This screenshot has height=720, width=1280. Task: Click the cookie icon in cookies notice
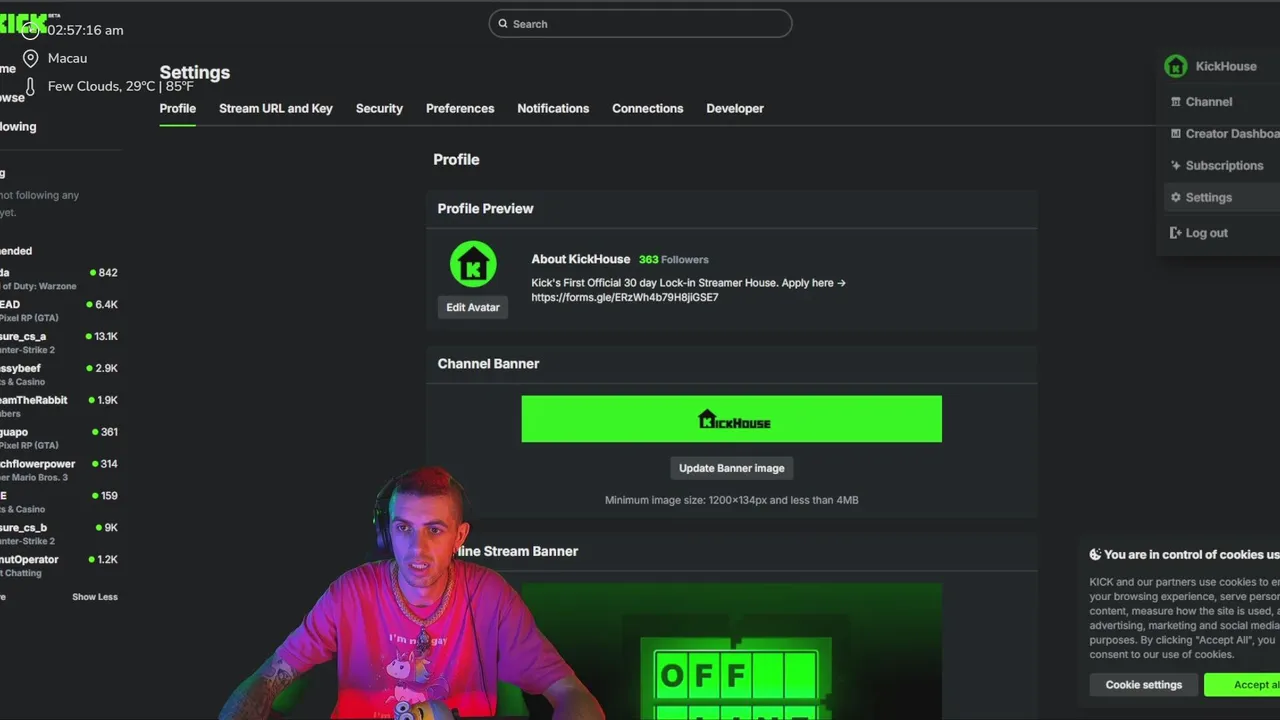coord(1095,554)
